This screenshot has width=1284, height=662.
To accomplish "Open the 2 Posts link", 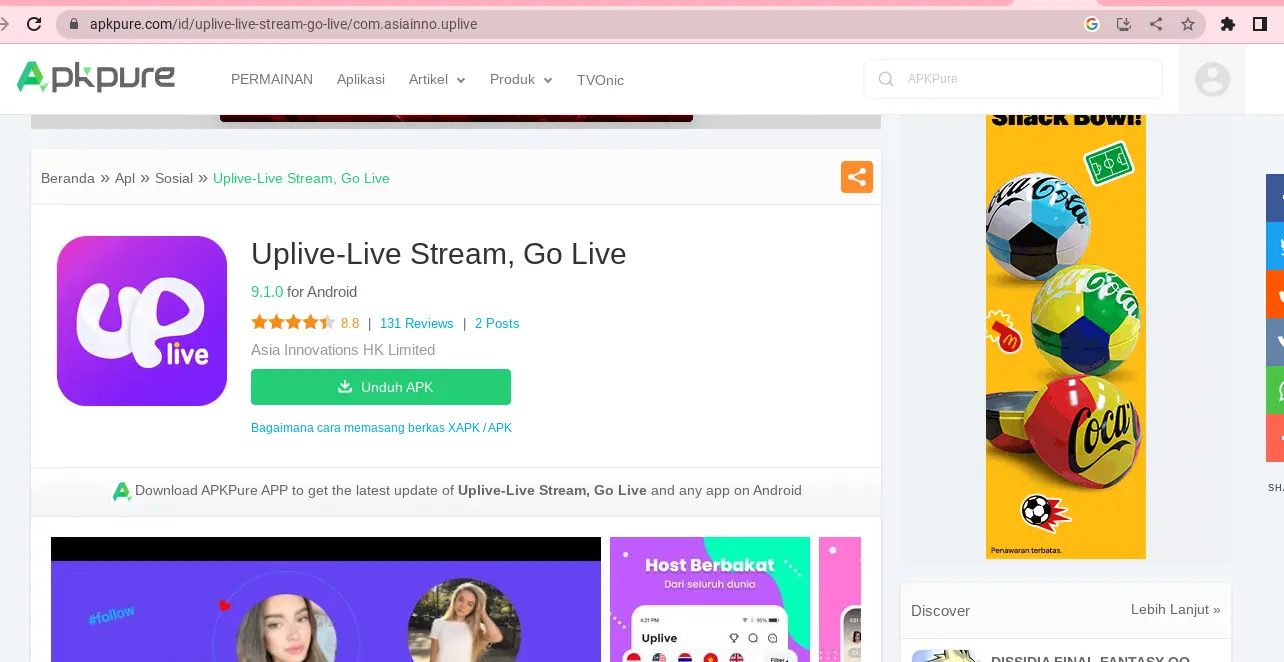I will pos(497,323).
